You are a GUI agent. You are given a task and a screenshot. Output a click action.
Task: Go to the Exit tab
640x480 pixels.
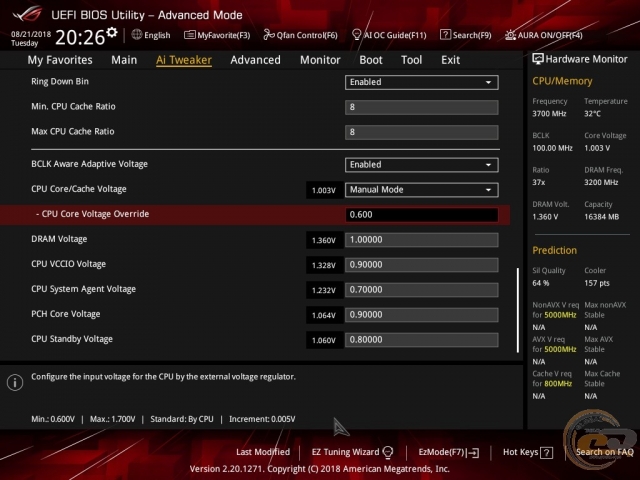(x=451, y=60)
